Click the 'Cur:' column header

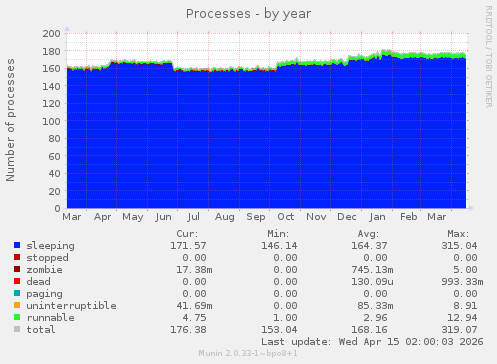[187, 234]
